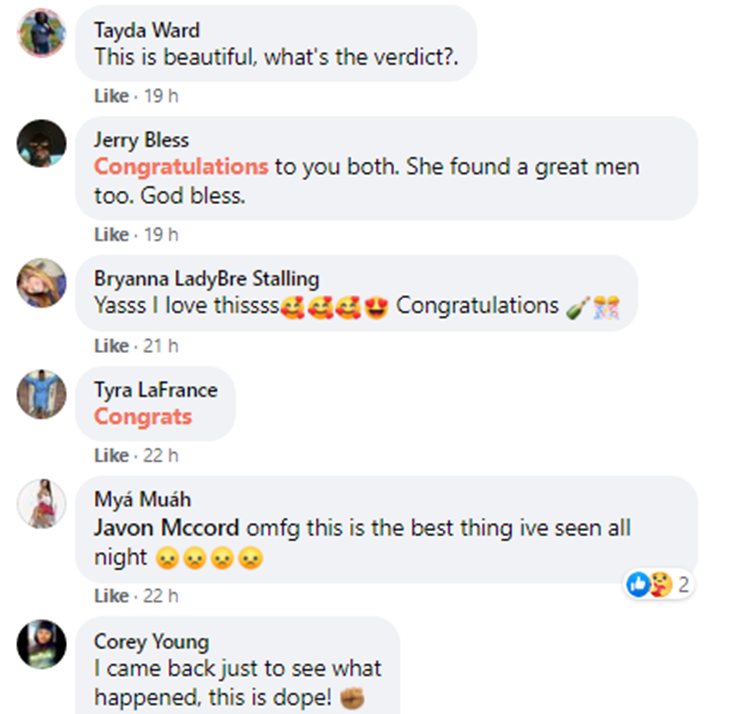Open Corey Young's avatar
This screenshot has height=714, width=750.
[41, 644]
